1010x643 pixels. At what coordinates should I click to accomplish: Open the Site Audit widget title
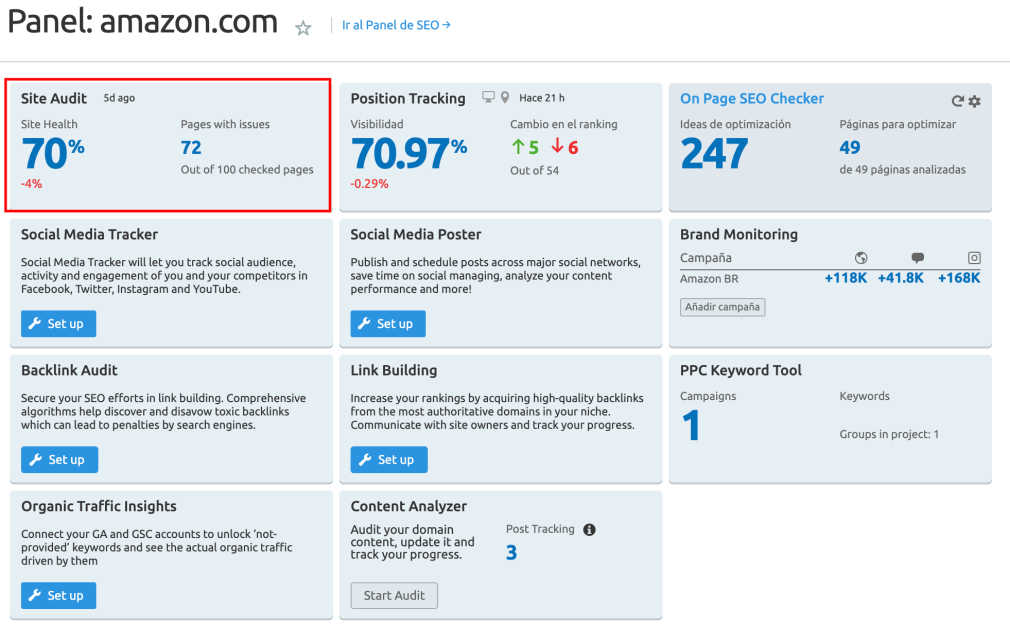click(x=53, y=99)
